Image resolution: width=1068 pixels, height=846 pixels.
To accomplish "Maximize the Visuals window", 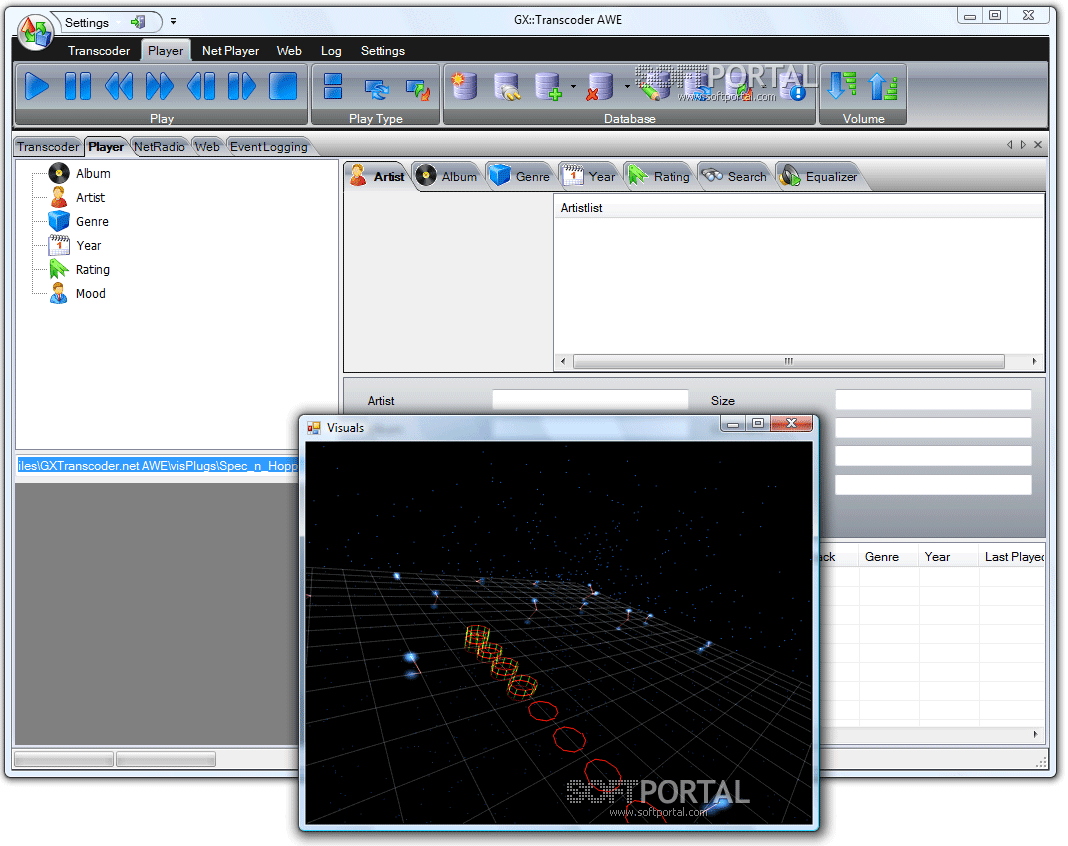I will [757, 424].
